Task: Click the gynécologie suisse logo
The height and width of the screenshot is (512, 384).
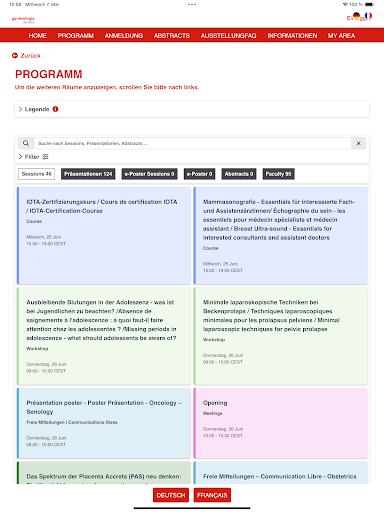Action: click(x=23, y=20)
